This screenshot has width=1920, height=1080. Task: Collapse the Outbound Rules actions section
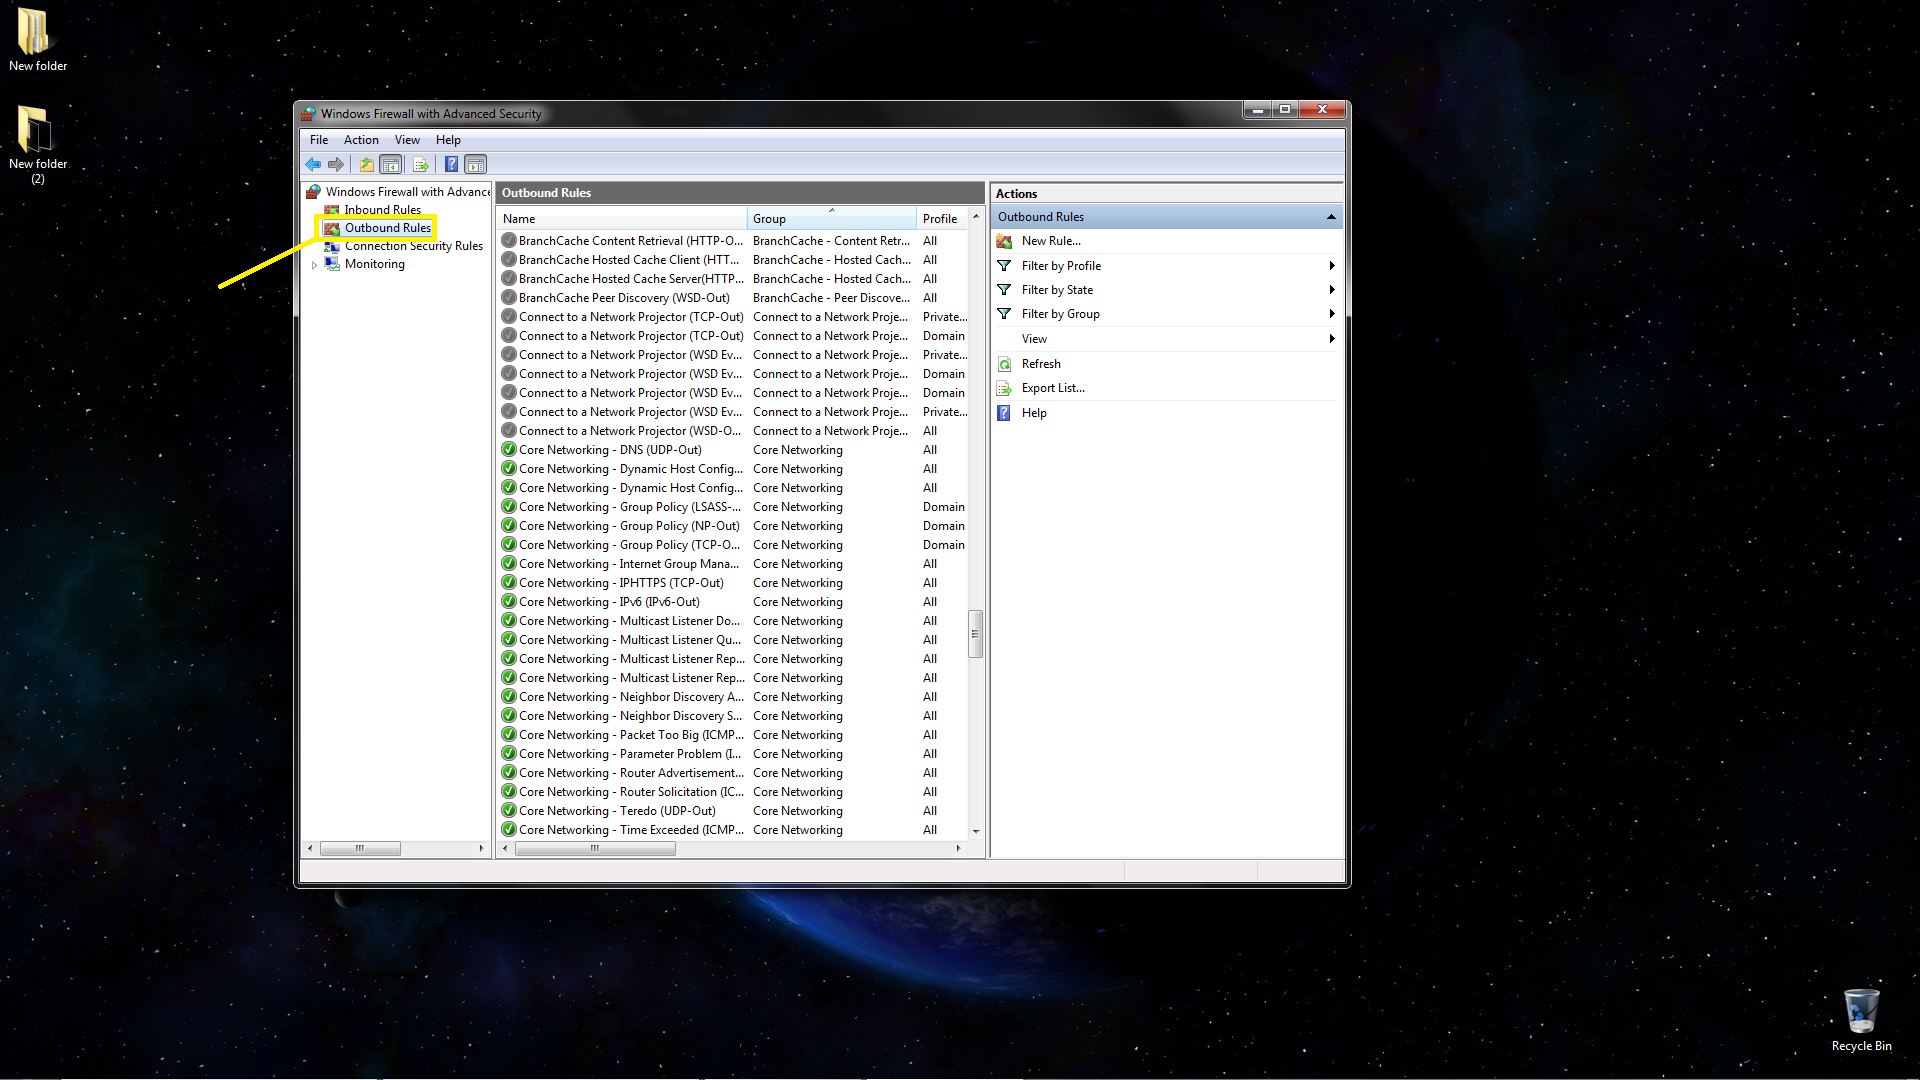tap(1331, 217)
